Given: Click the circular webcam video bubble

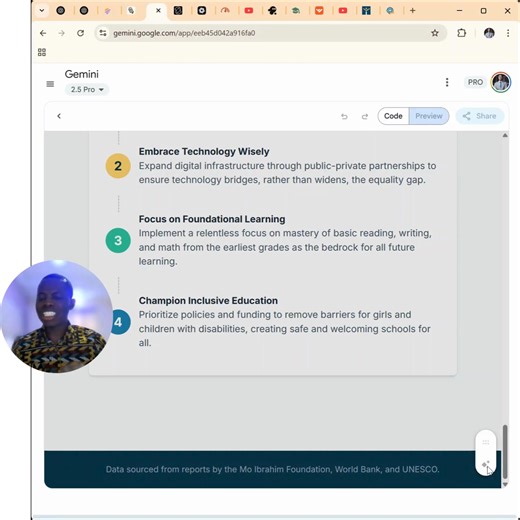Looking at the screenshot, I should 57,316.
